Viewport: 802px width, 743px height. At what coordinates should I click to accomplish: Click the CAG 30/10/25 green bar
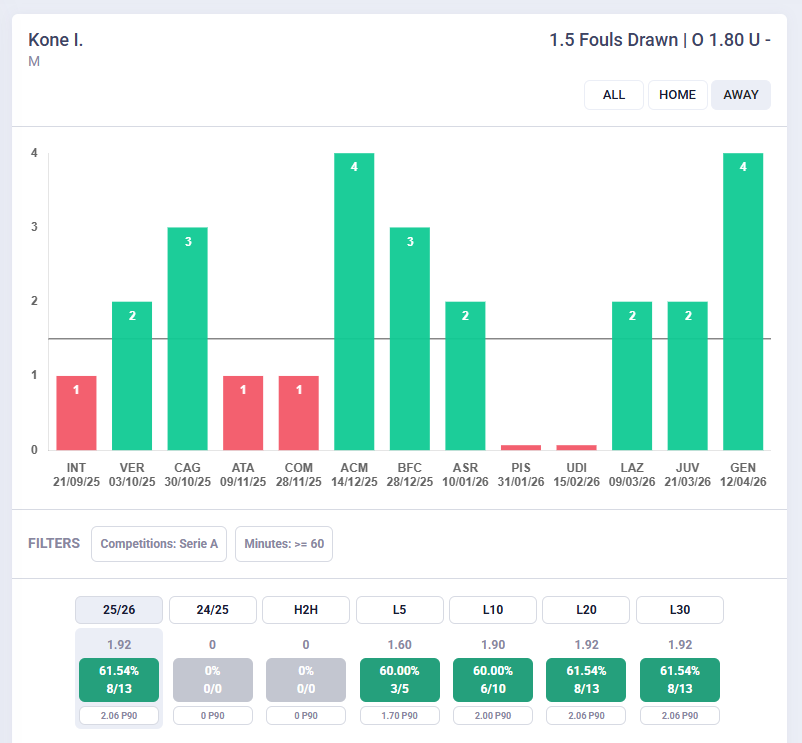188,339
